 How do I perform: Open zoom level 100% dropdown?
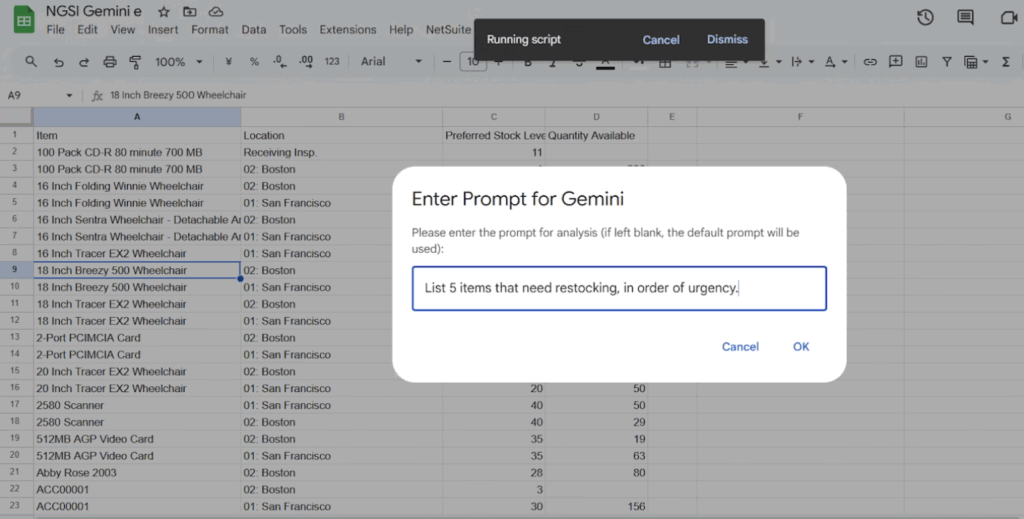point(178,62)
